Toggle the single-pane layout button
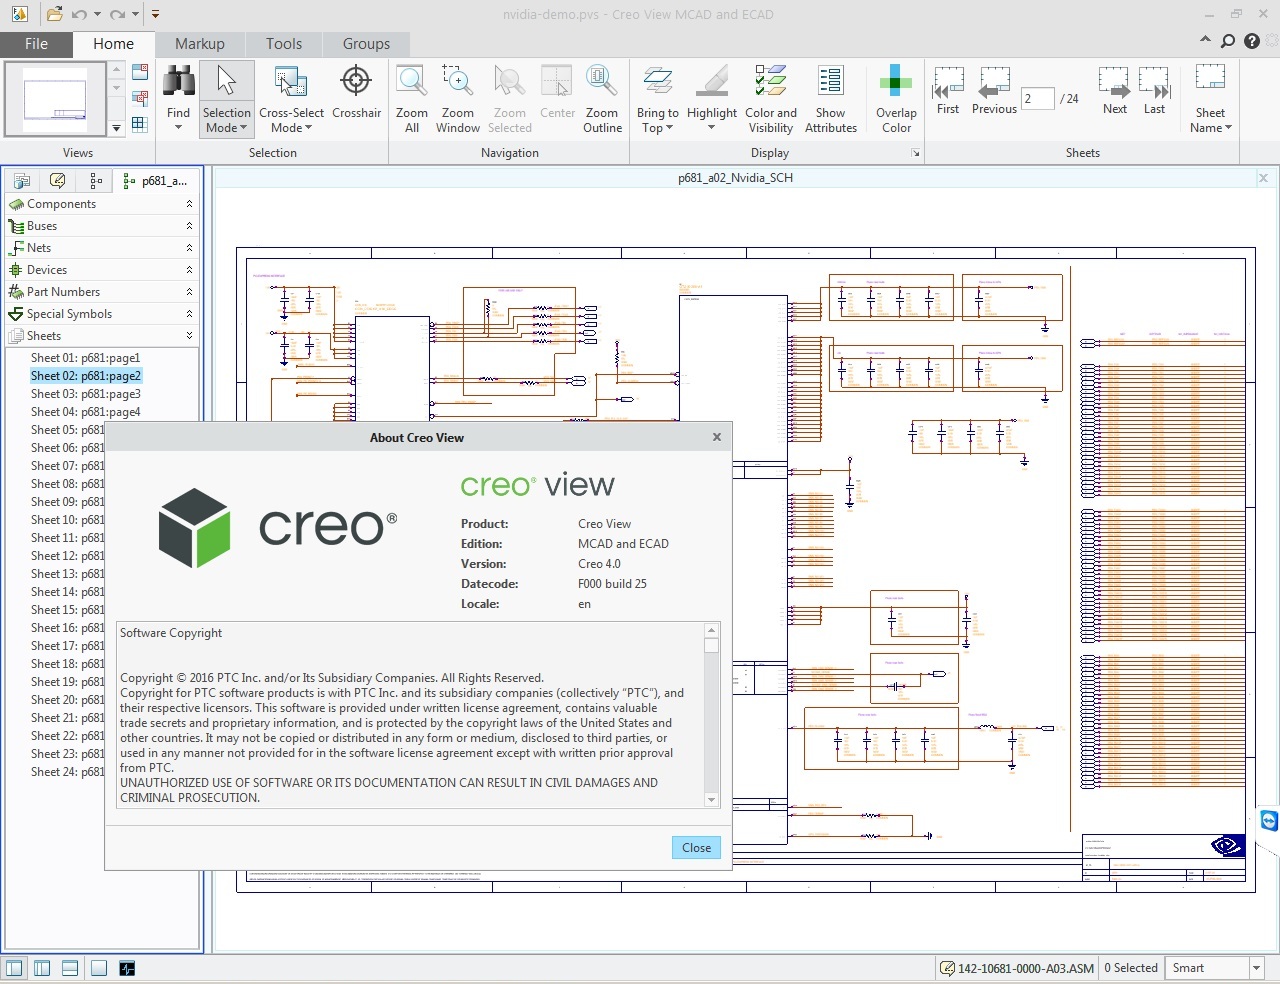The width and height of the screenshot is (1280, 984). [99, 968]
